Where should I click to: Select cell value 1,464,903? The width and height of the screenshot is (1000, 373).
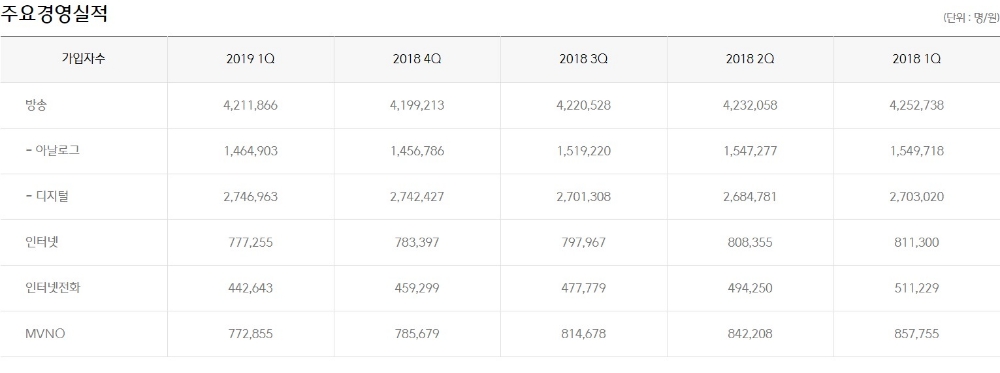pyautogui.click(x=251, y=151)
